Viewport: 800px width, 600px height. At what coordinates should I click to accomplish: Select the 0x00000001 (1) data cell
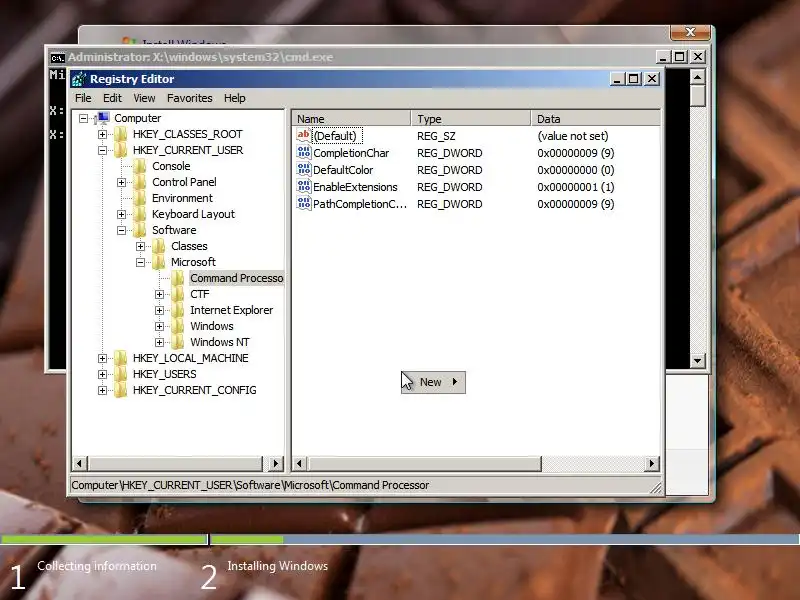[576, 187]
